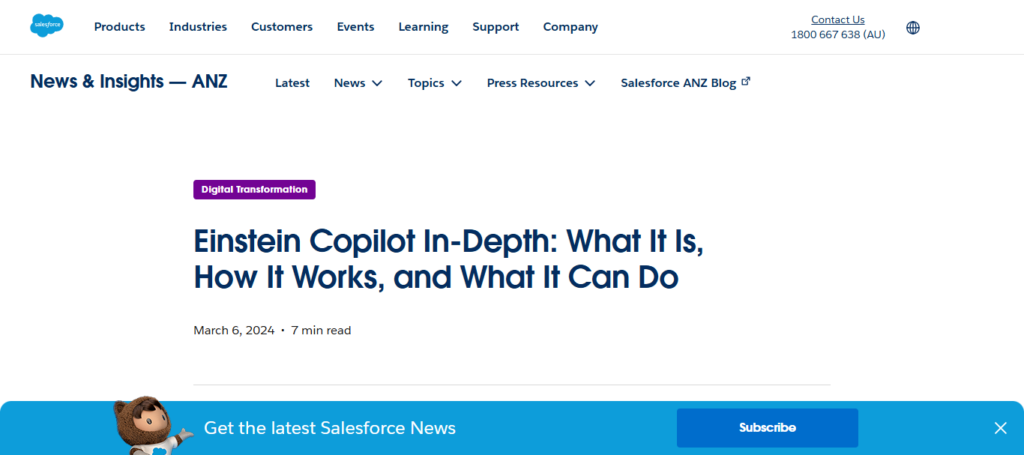This screenshot has width=1024, height=455.
Task: Go to the Latest news section
Action: click(292, 83)
